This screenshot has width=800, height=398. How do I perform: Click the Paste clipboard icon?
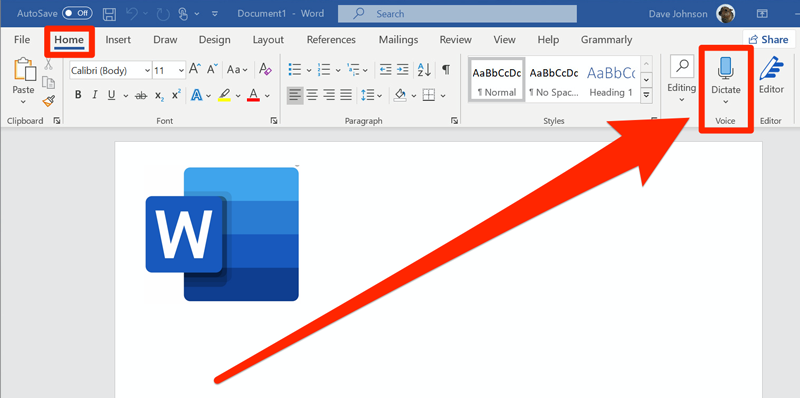[x=24, y=69]
